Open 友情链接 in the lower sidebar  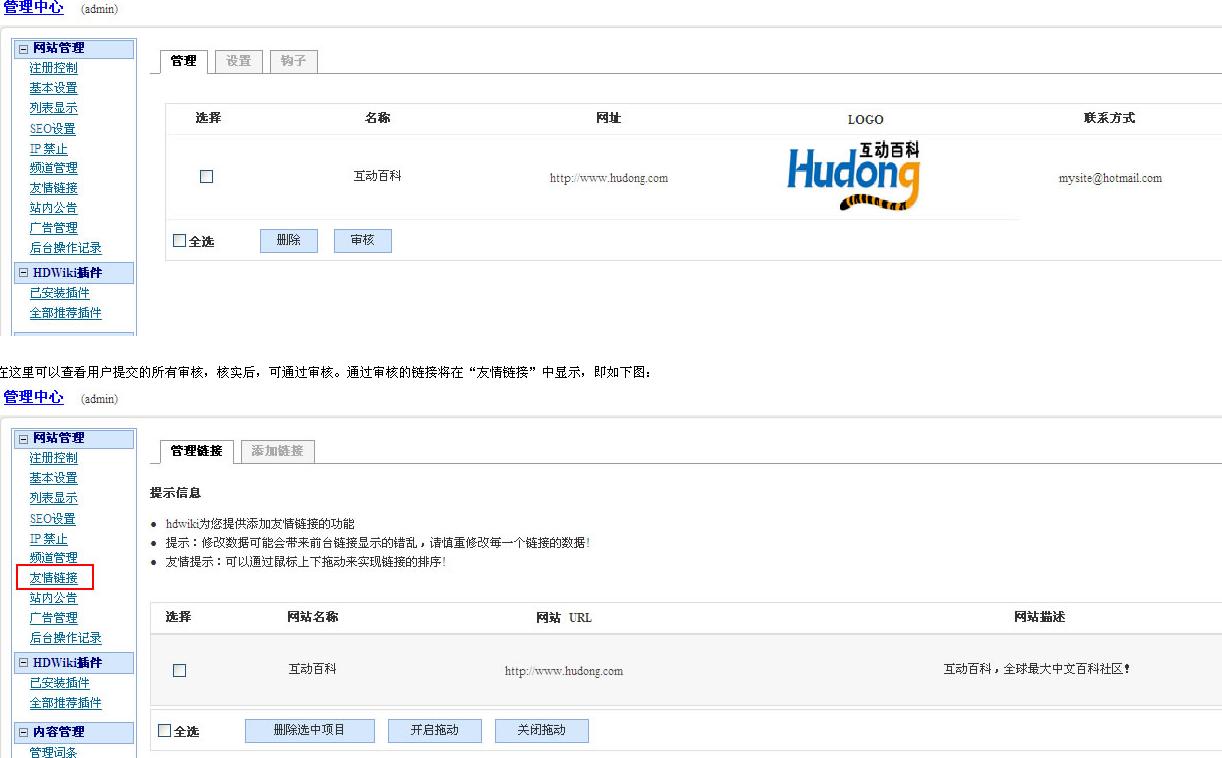(53, 578)
